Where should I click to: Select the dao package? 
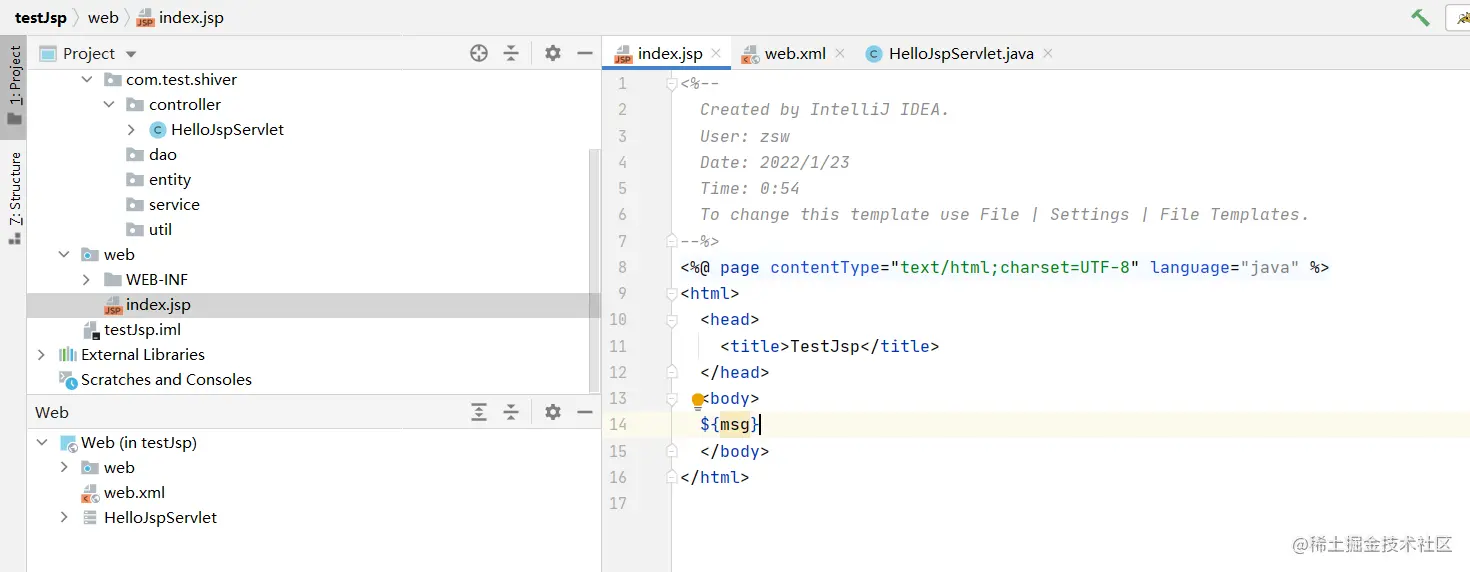[162, 154]
